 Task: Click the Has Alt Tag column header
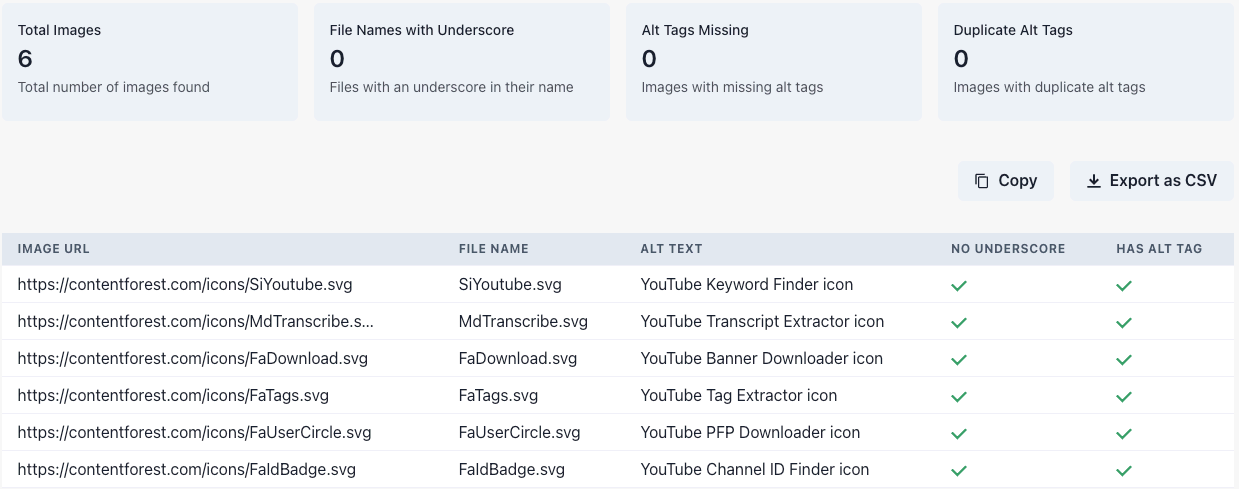[x=1159, y=249]
